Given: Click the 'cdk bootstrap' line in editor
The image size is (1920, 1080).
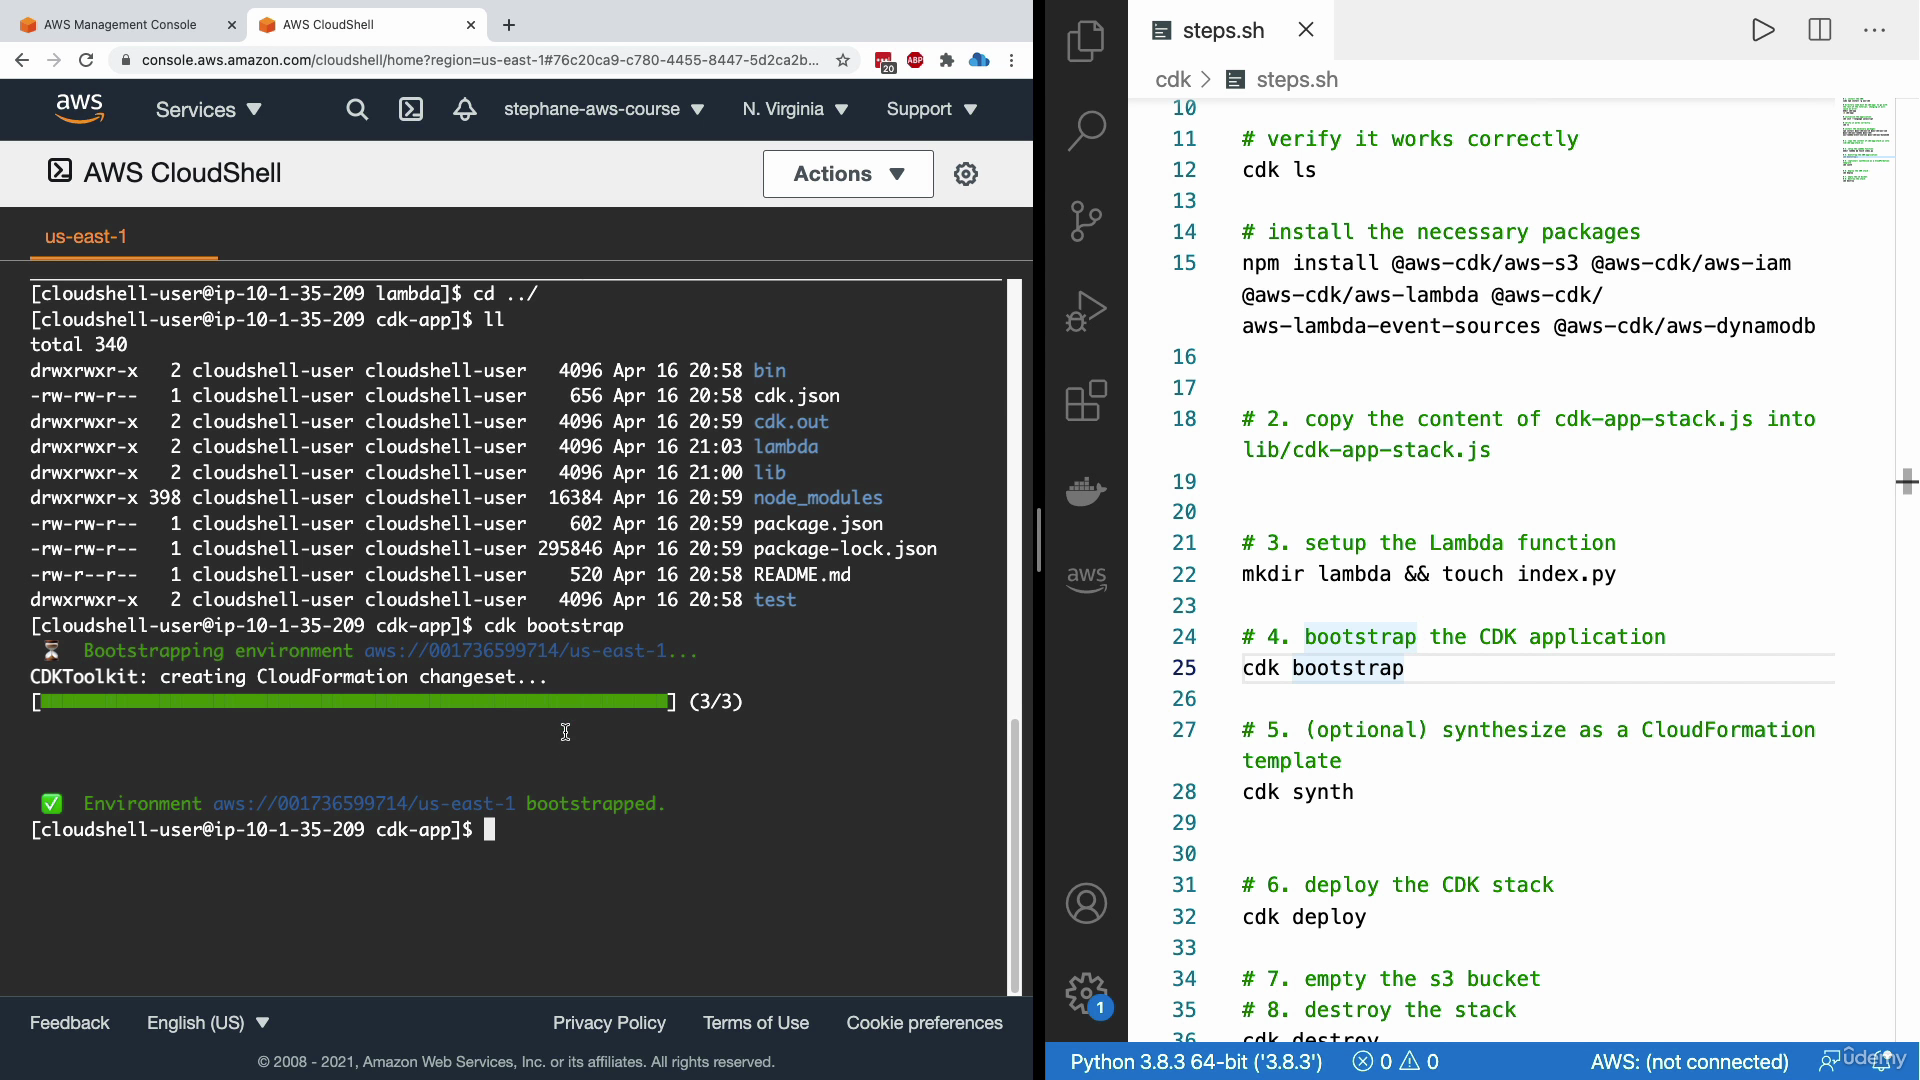Looking at the screenshot, I should coord(1323,668).
